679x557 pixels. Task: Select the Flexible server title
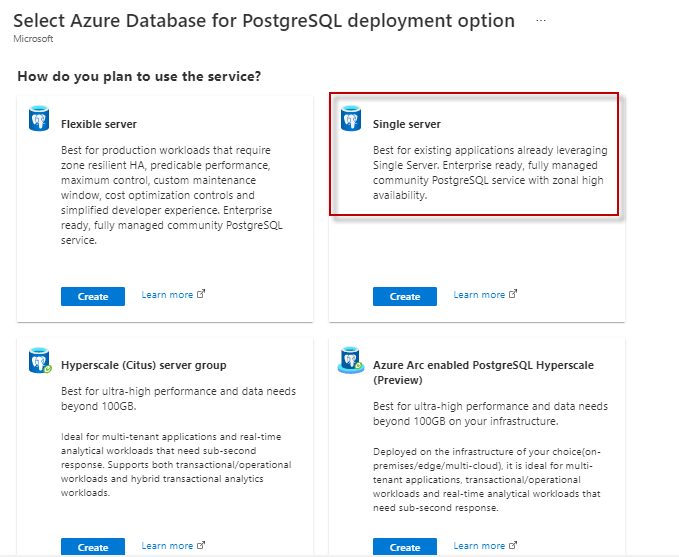tap(99, 124)
